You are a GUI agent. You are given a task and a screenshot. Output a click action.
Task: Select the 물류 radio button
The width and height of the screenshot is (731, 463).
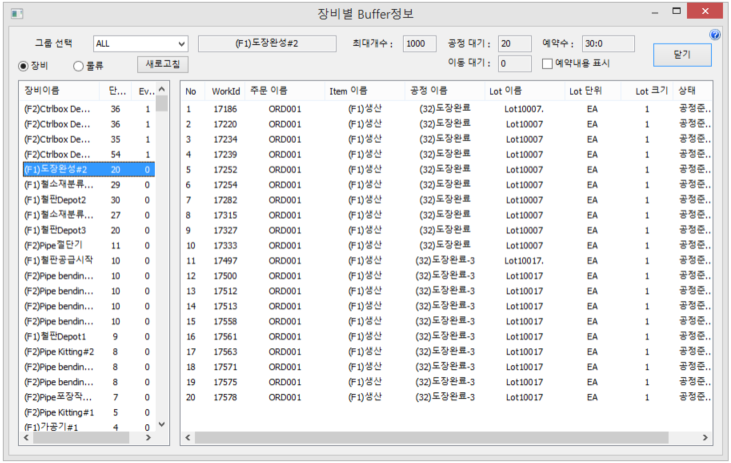click(79, 66)
